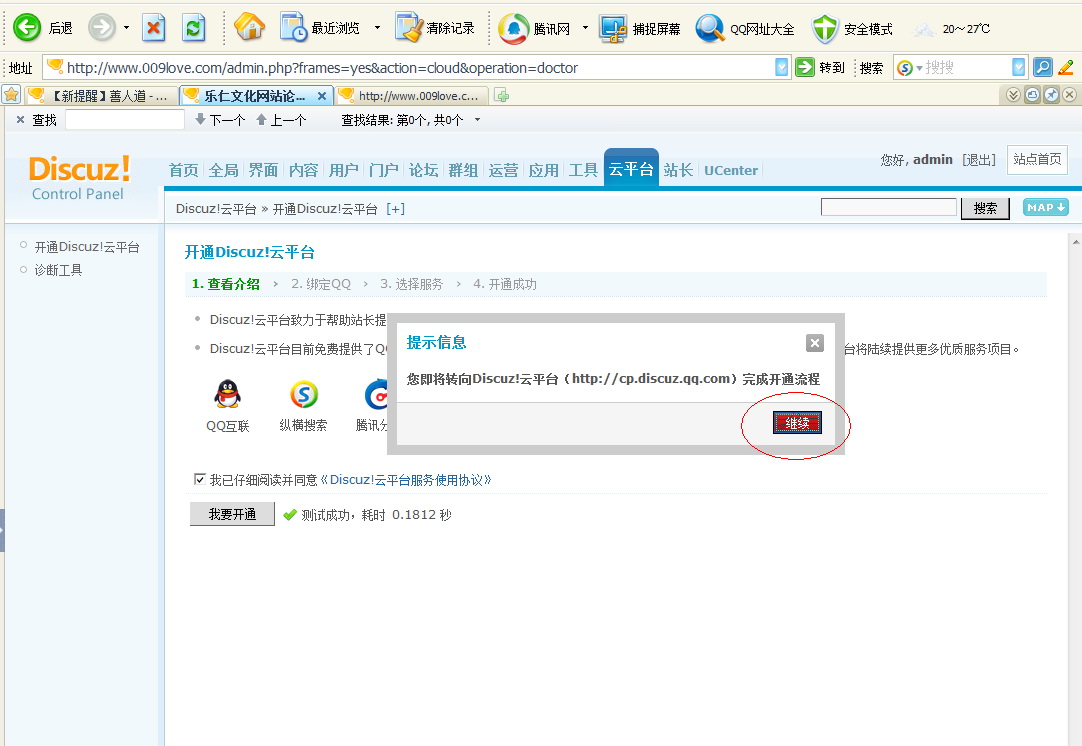Click the 清除记录 clear records icon
The image size is (1082, 746).
(x=409, y=28)
